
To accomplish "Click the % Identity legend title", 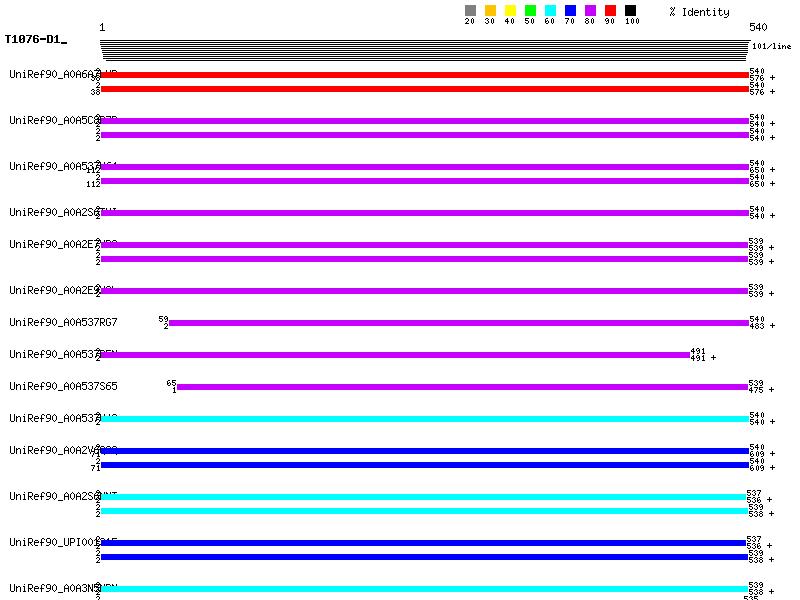I will click(x=699, y=12).
